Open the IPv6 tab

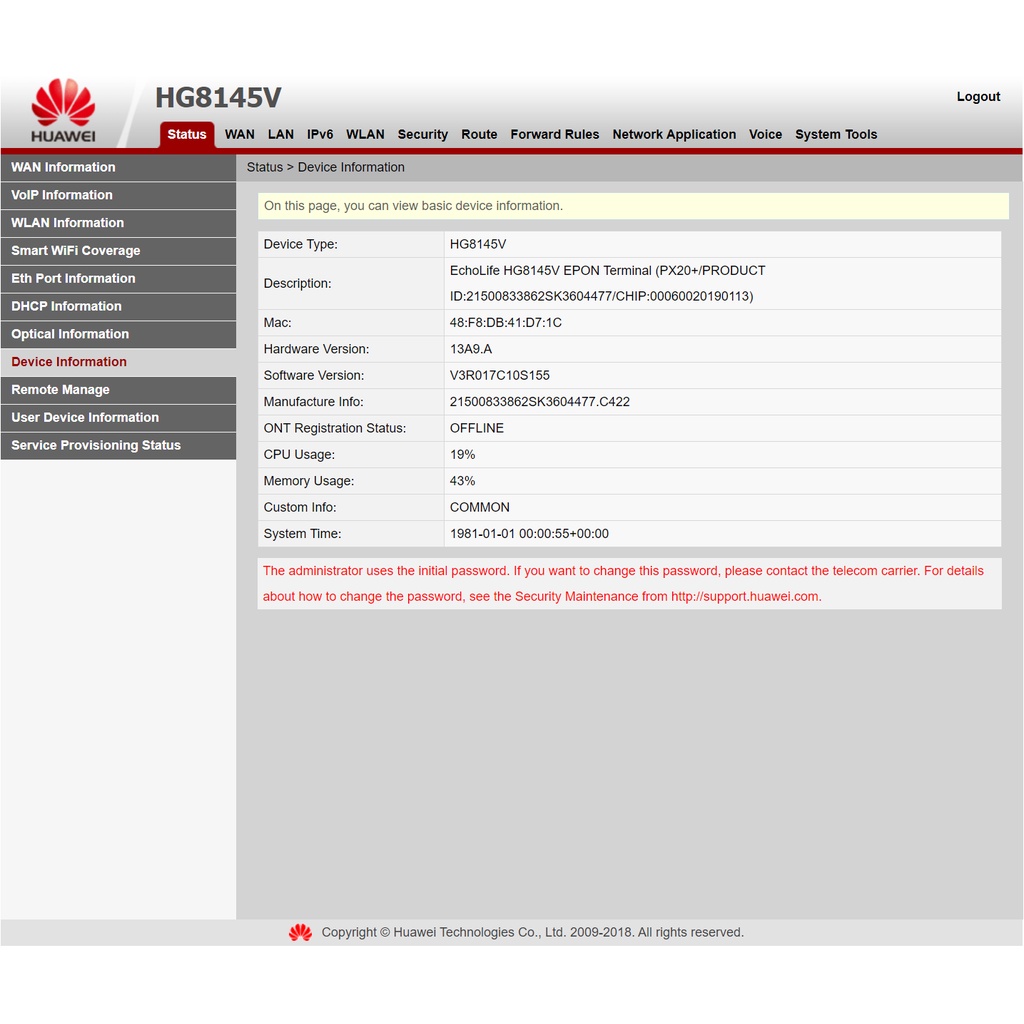coord(320,135)
